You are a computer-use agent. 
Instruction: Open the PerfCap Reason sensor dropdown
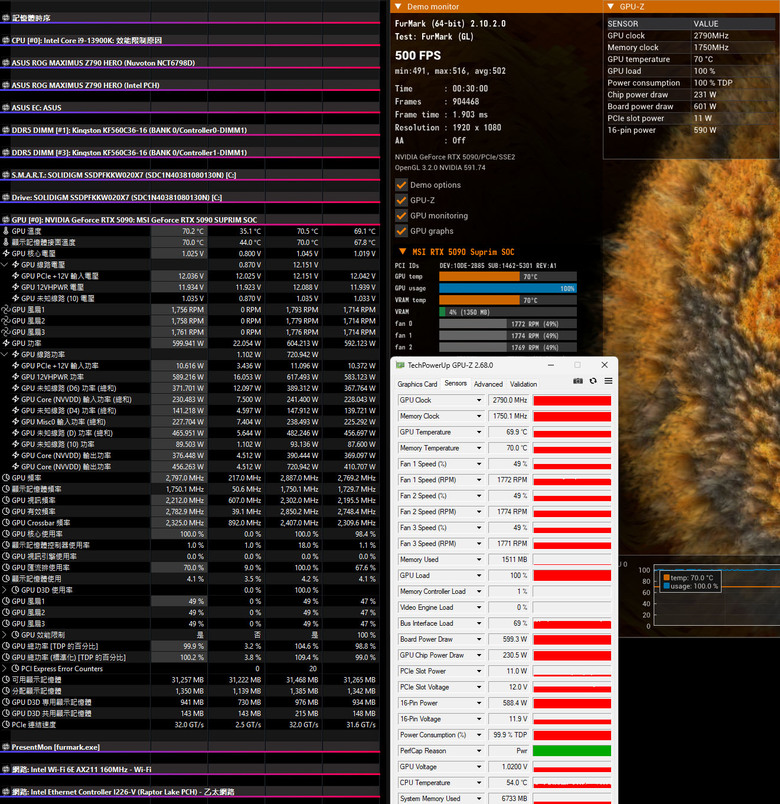(x=479, y=751)
